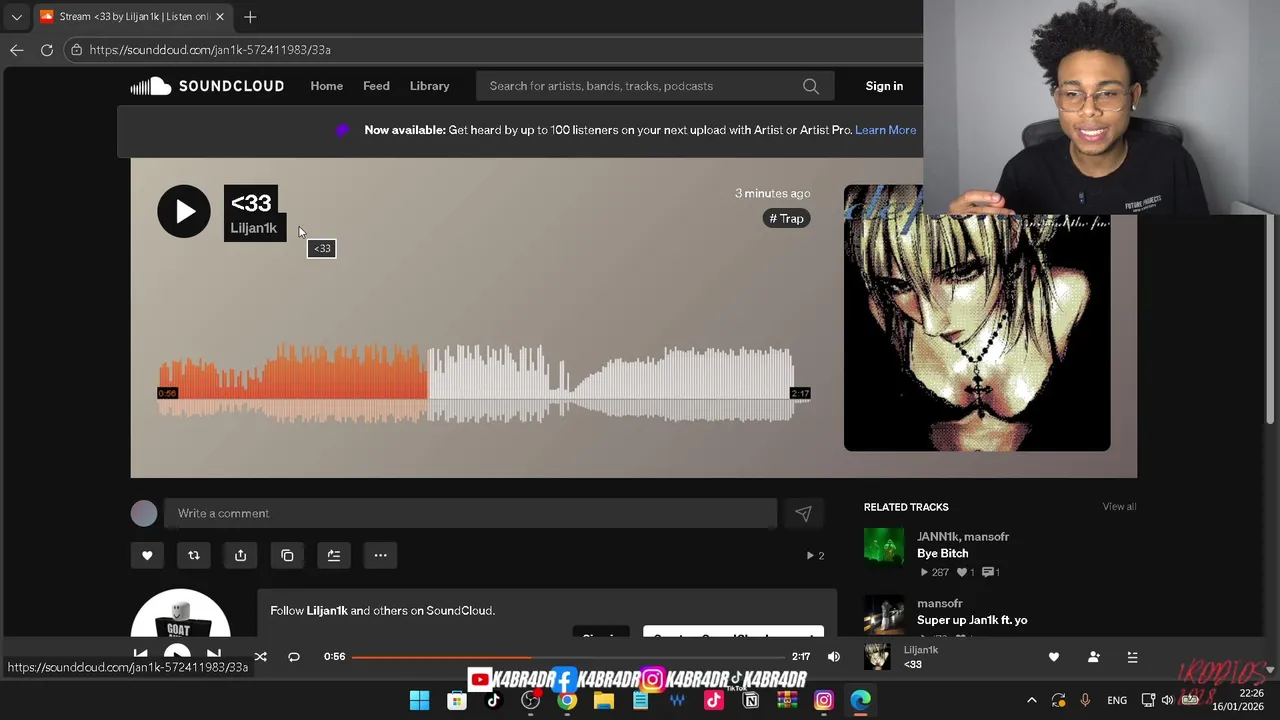Copy the track link with the copy icon

pyautogui.click(x=287, y=555)
